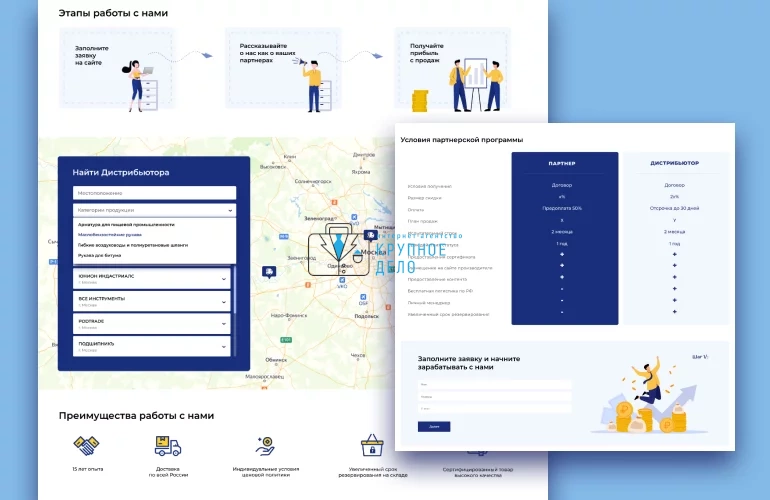
Task: Click the top field of the application form
Action: (495, 385)
